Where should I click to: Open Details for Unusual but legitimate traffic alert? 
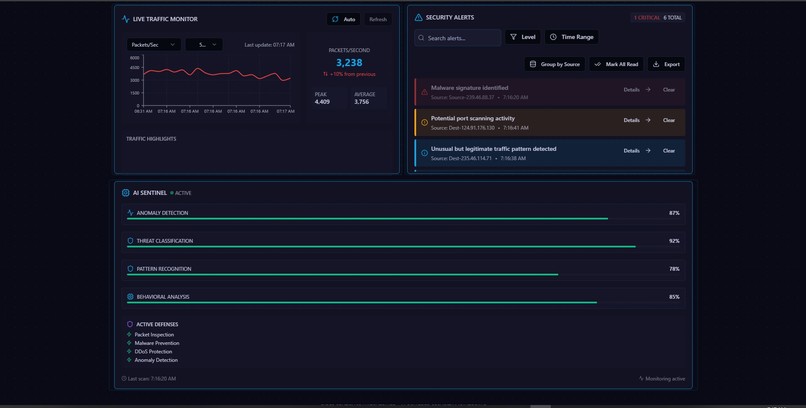pos(637,151)
